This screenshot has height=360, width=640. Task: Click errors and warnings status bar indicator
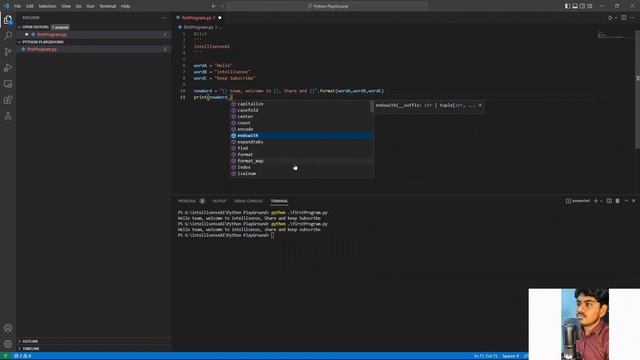point(22,356)
